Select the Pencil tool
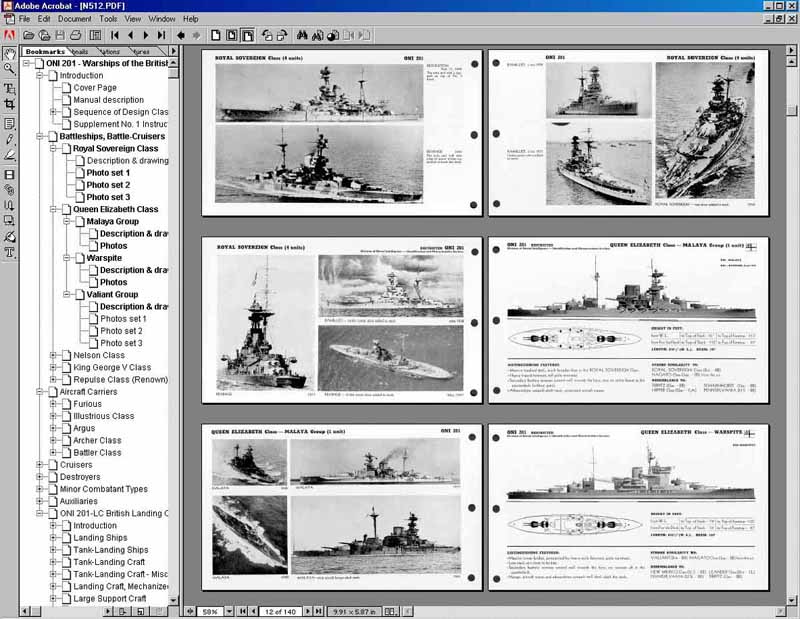This screenshot has width=800, height=619. pos(9,139)
